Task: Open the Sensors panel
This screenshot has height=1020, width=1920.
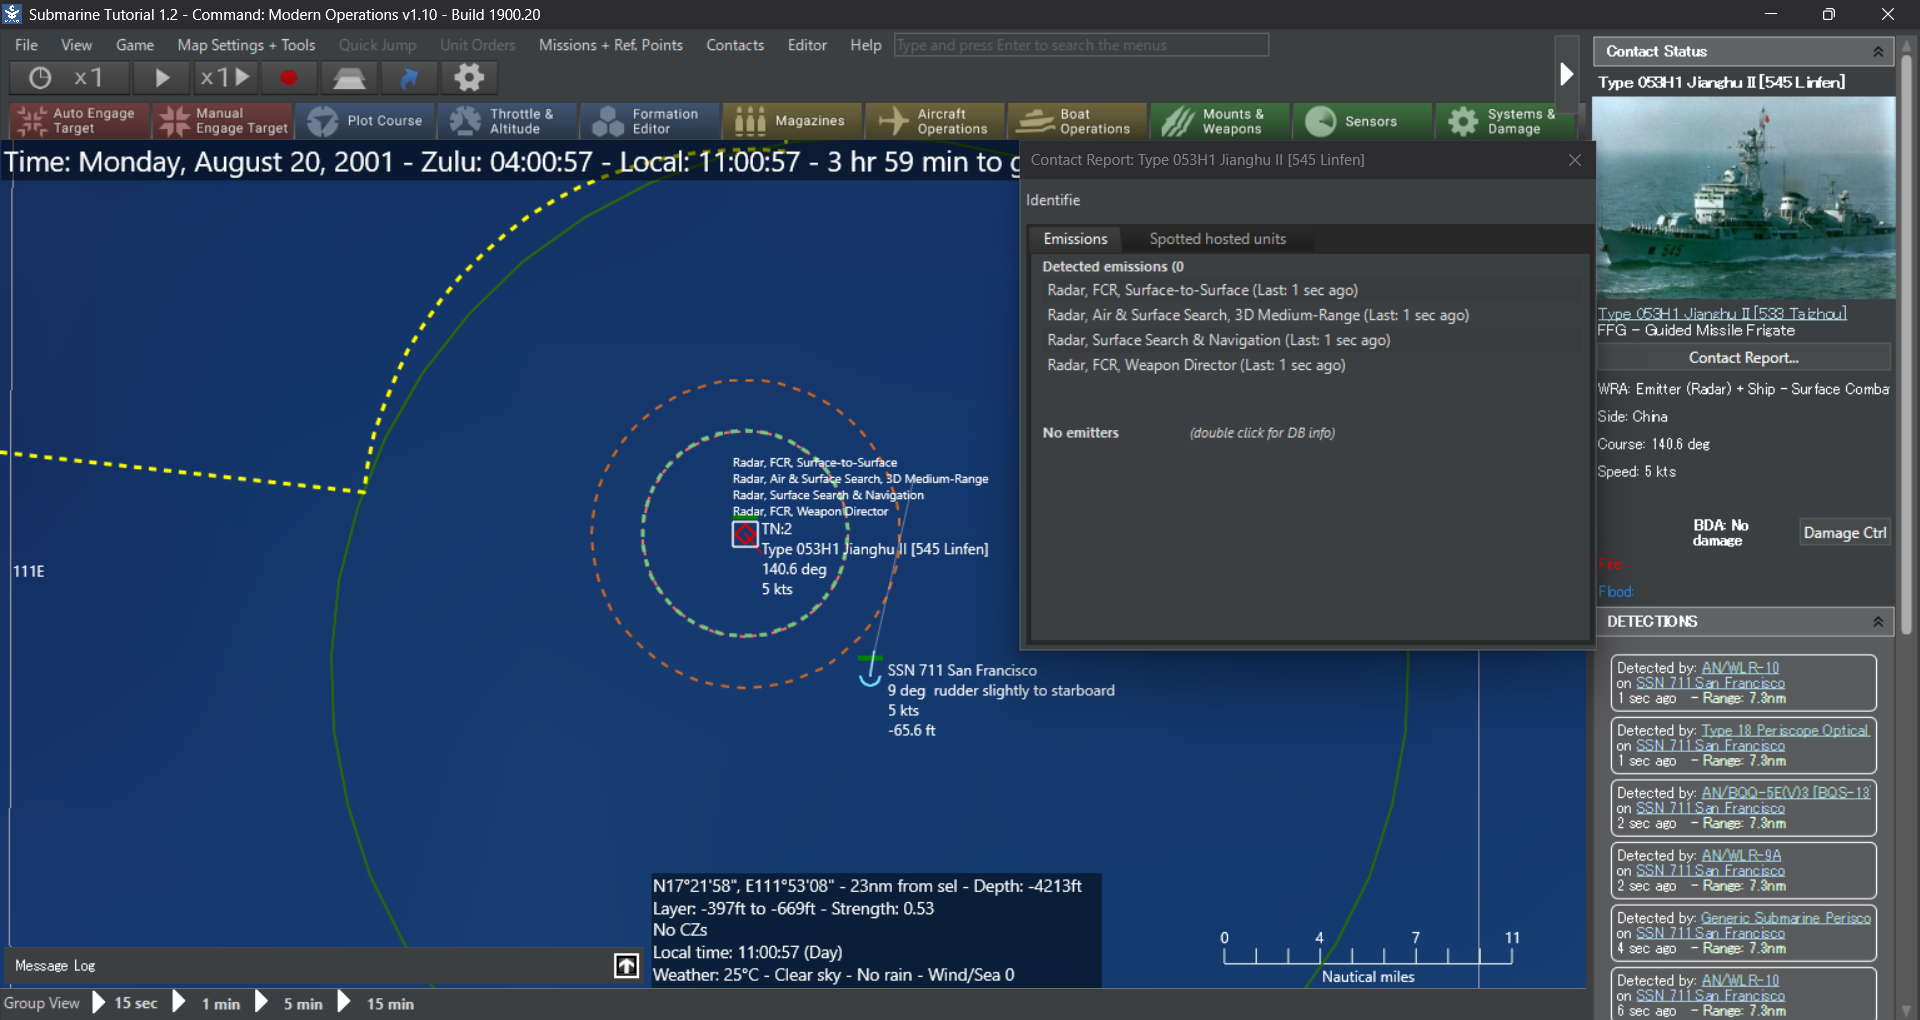Action: pos(1362,121)
